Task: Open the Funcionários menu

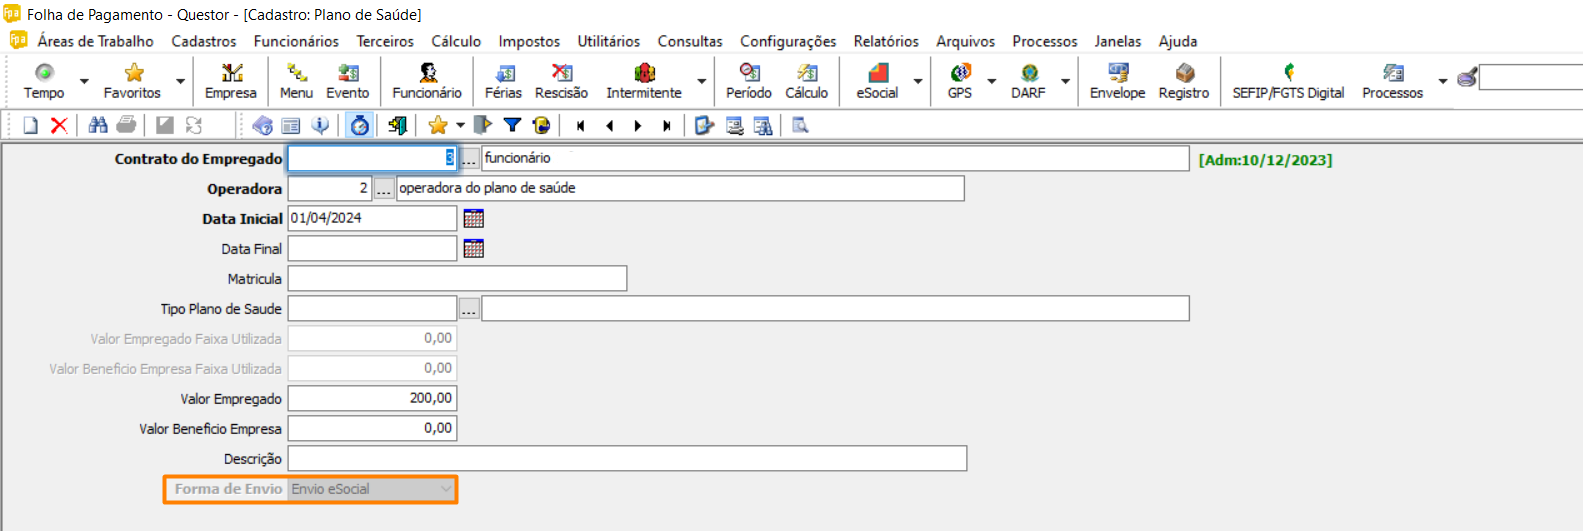Action: (x=296, y=41)
